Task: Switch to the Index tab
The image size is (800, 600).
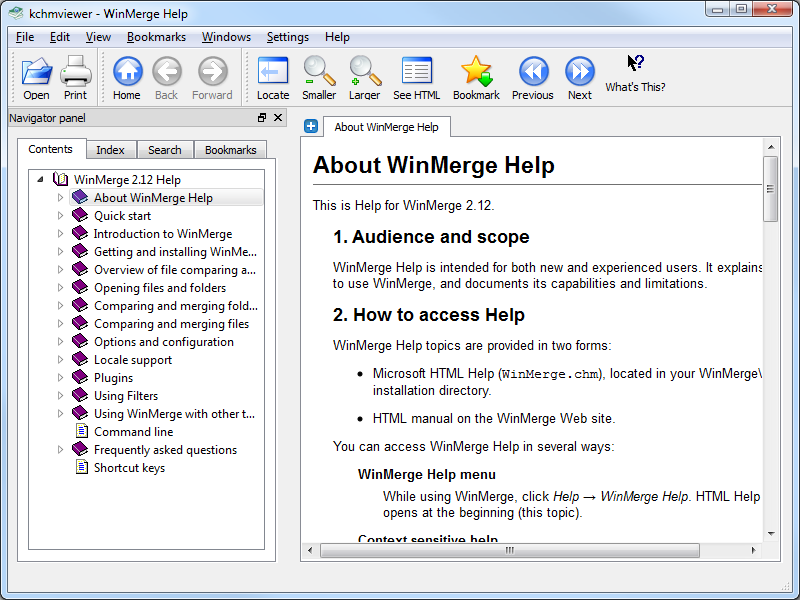Action: [111, 150]
